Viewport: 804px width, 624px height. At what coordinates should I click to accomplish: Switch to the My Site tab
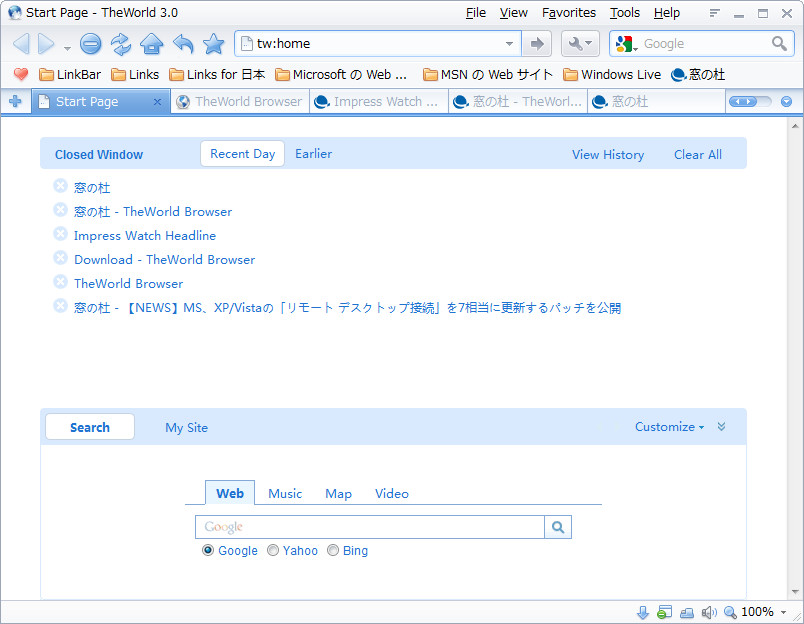coord(187,428)
